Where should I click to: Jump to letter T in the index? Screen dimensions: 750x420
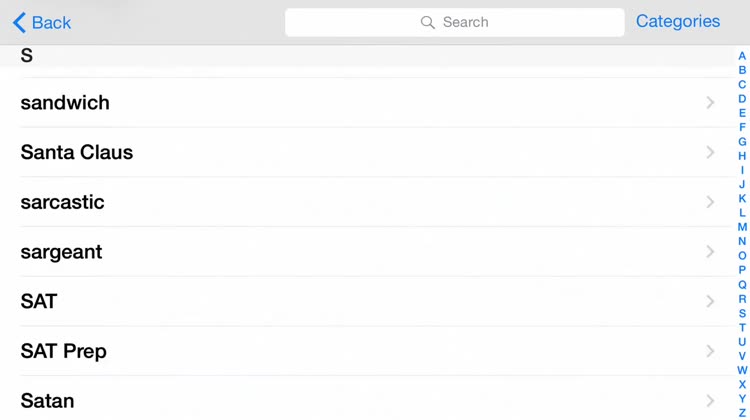(742, 328)
